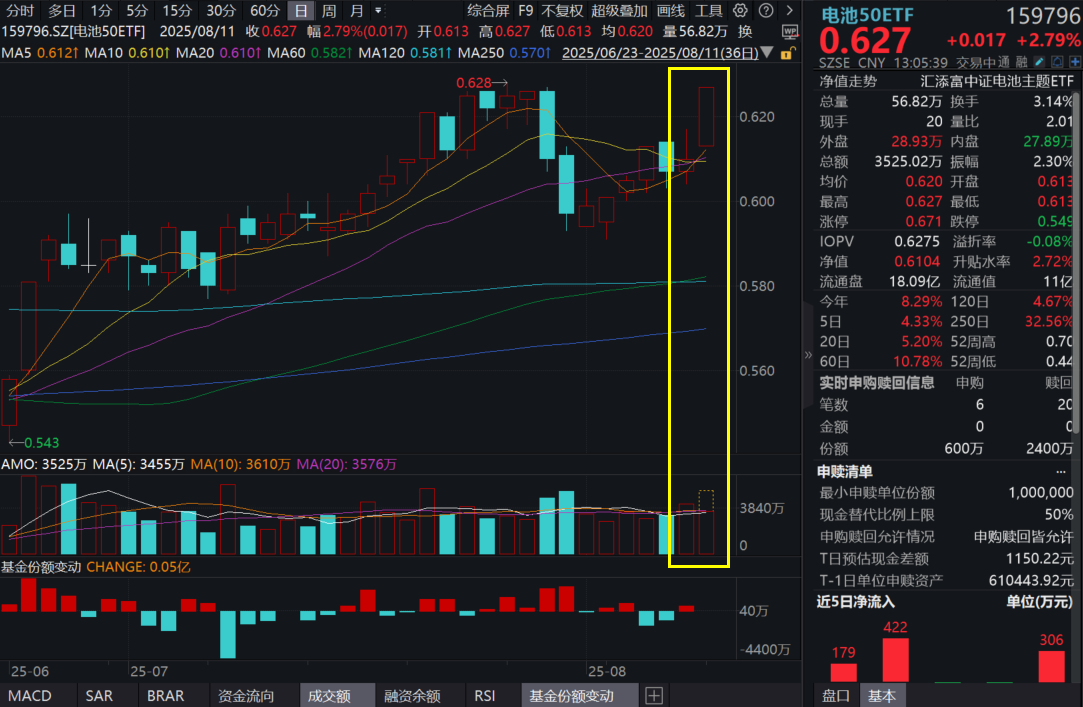
Task: Click the help question-mark icon
Action: [766, 11]
